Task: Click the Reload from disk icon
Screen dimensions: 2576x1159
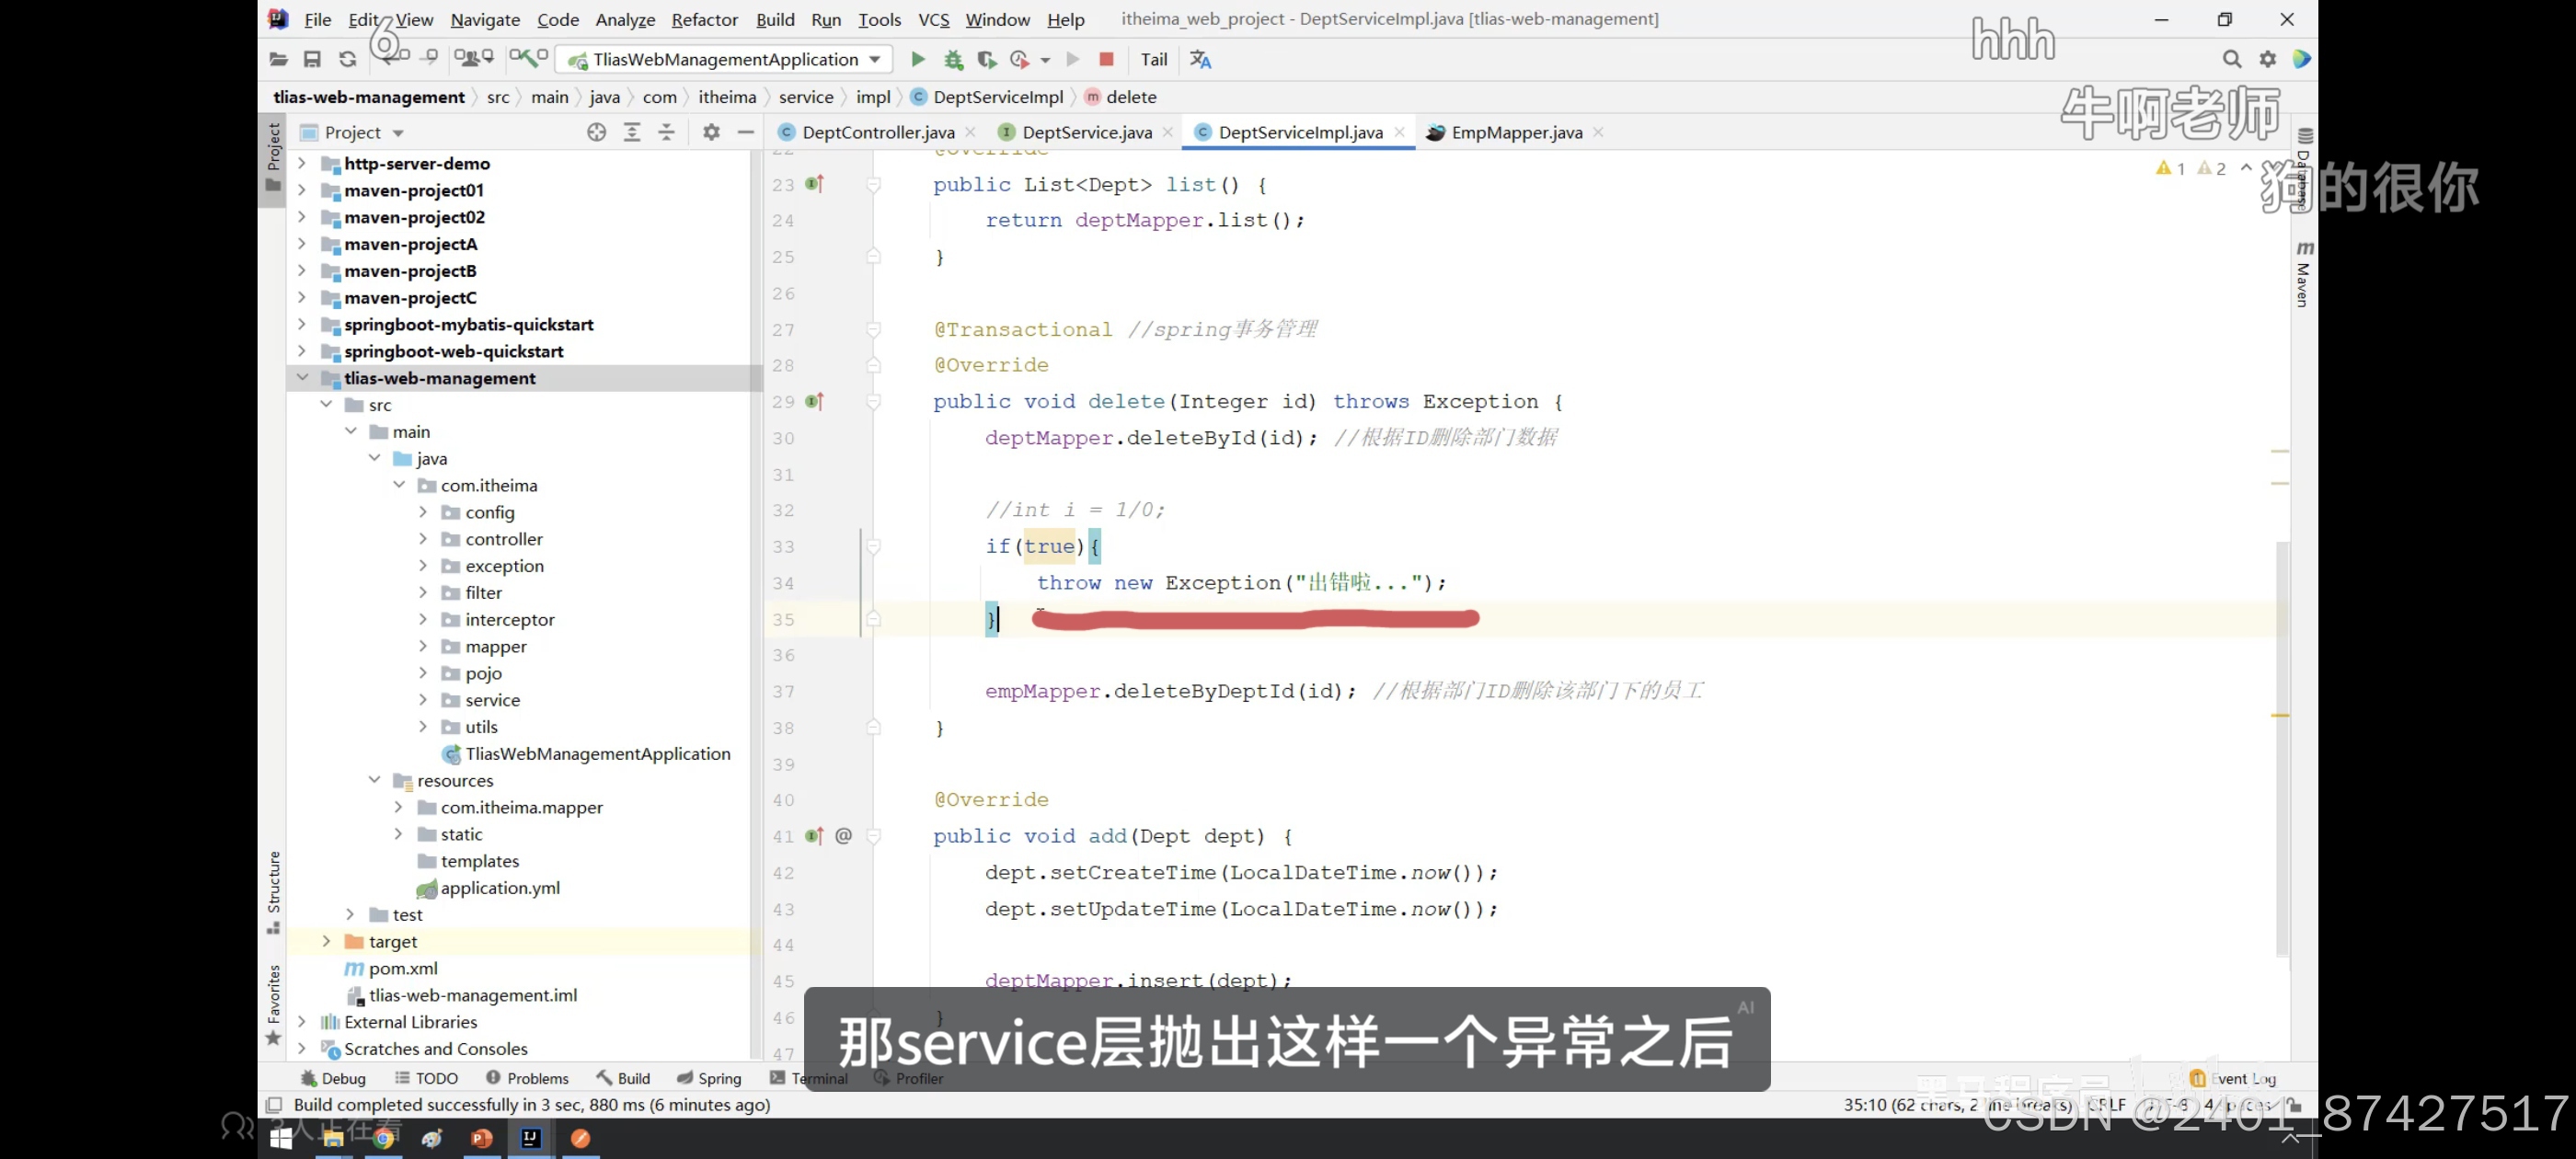Action: pyautogui.click(x=347, y=59)
